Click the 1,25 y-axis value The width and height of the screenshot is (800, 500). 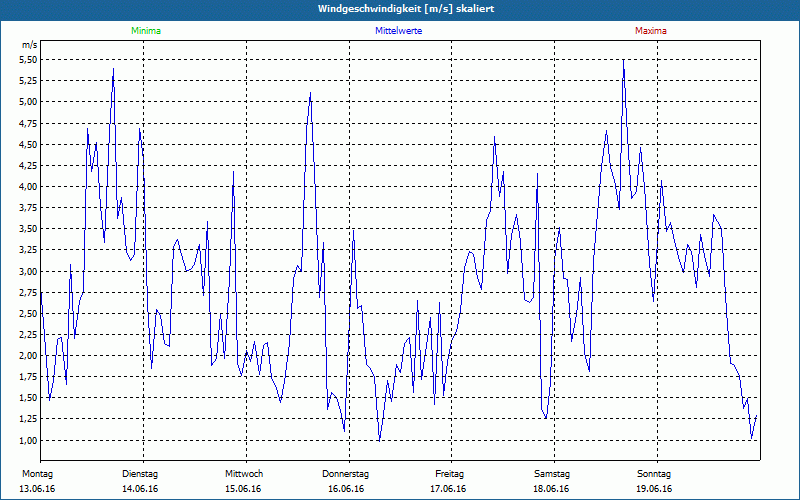pos(29,419)
